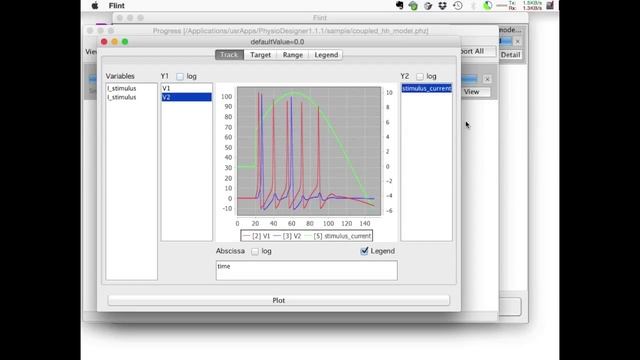Enable the Y1 log checkbox

coord(180,76)
